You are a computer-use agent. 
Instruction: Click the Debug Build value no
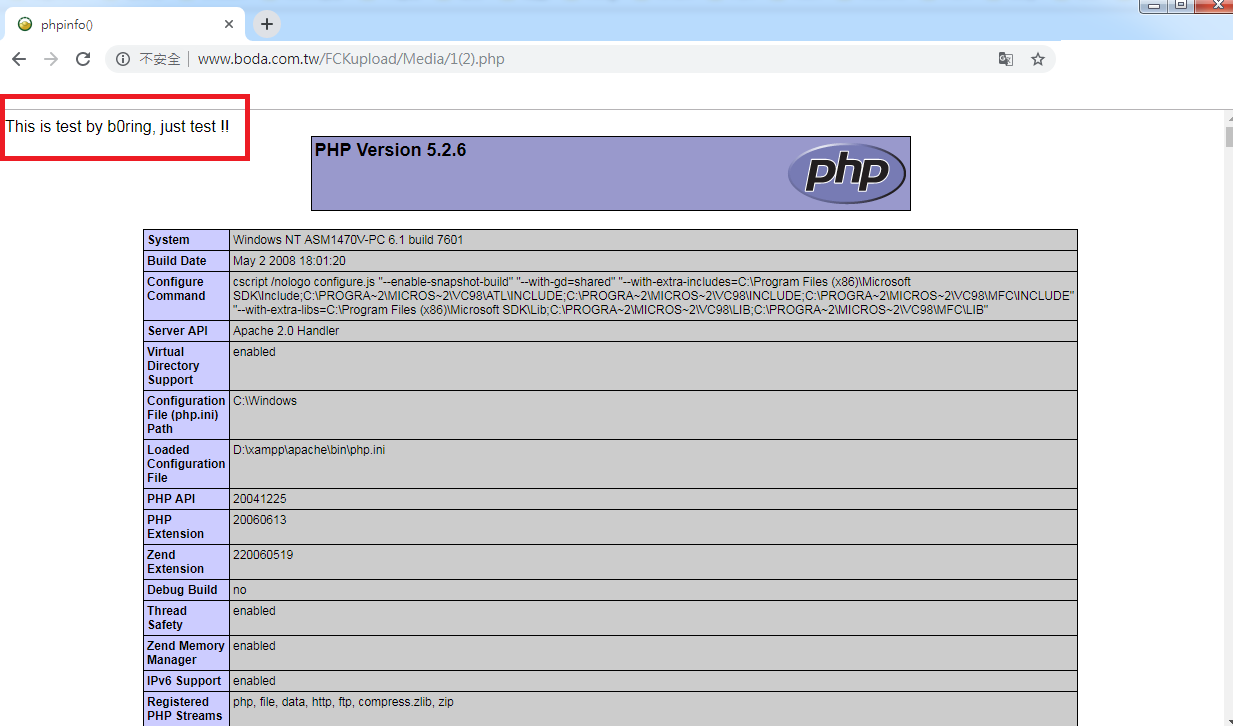[240, 590]
